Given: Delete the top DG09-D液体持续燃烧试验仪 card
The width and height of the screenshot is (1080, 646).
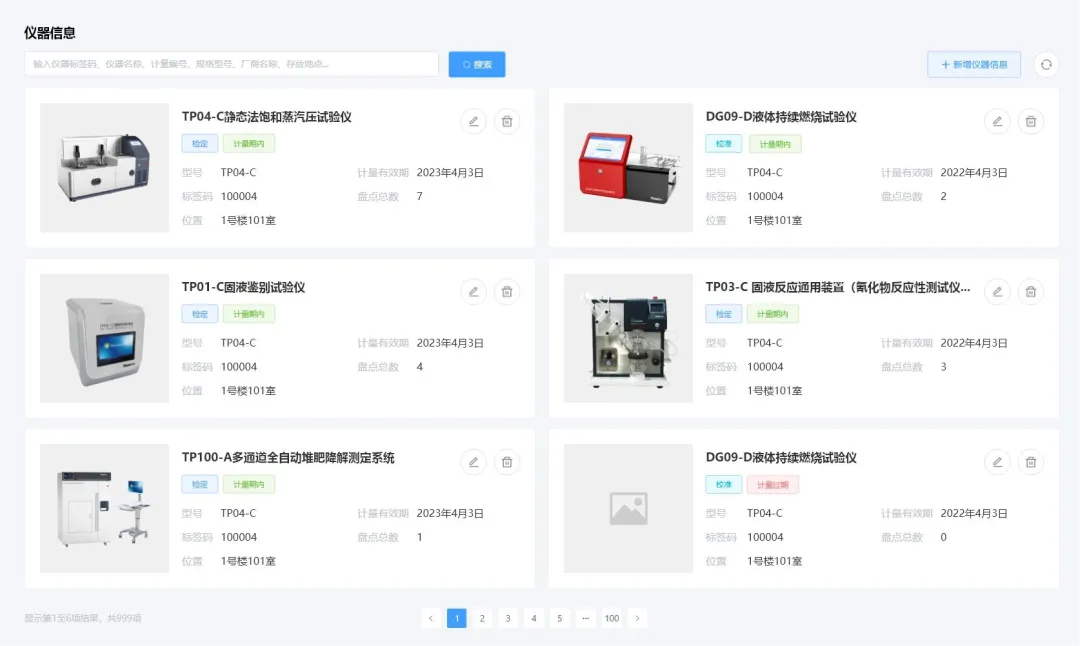Looking at the screenshot, I should coord(1031,121).
